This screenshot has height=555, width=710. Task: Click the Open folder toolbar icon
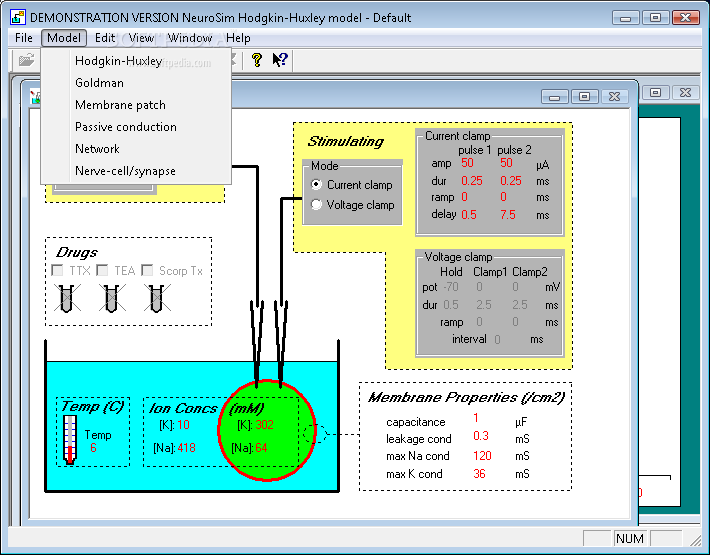(26, 60)
